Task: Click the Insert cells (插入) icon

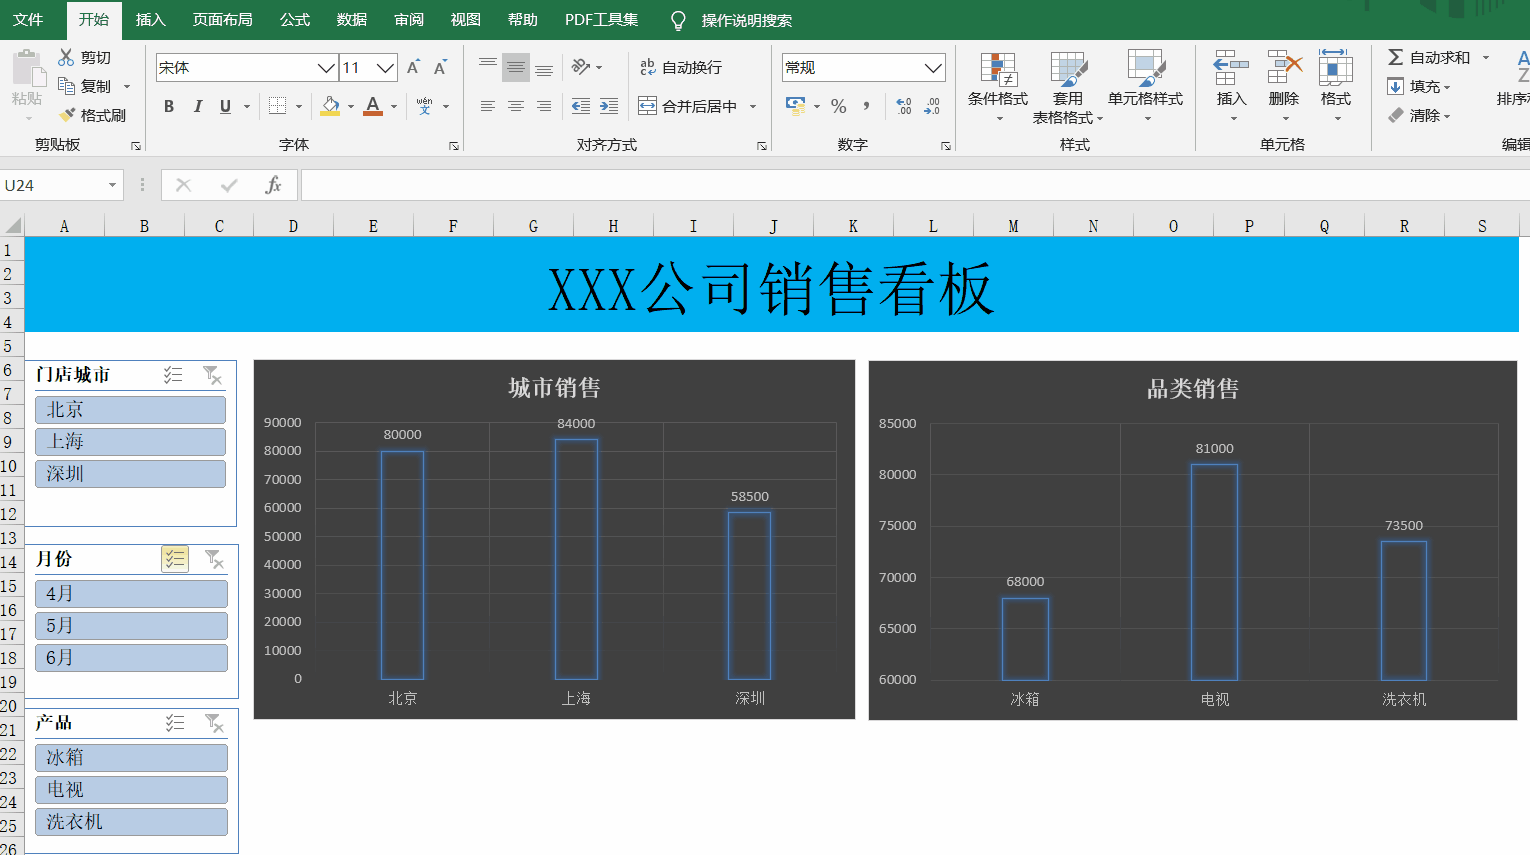Action: point(1231,68)
